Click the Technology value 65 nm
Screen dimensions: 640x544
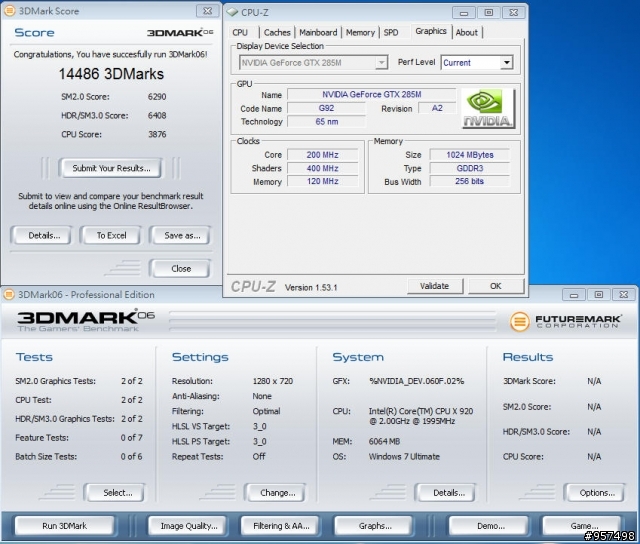[x=326, y=122]
